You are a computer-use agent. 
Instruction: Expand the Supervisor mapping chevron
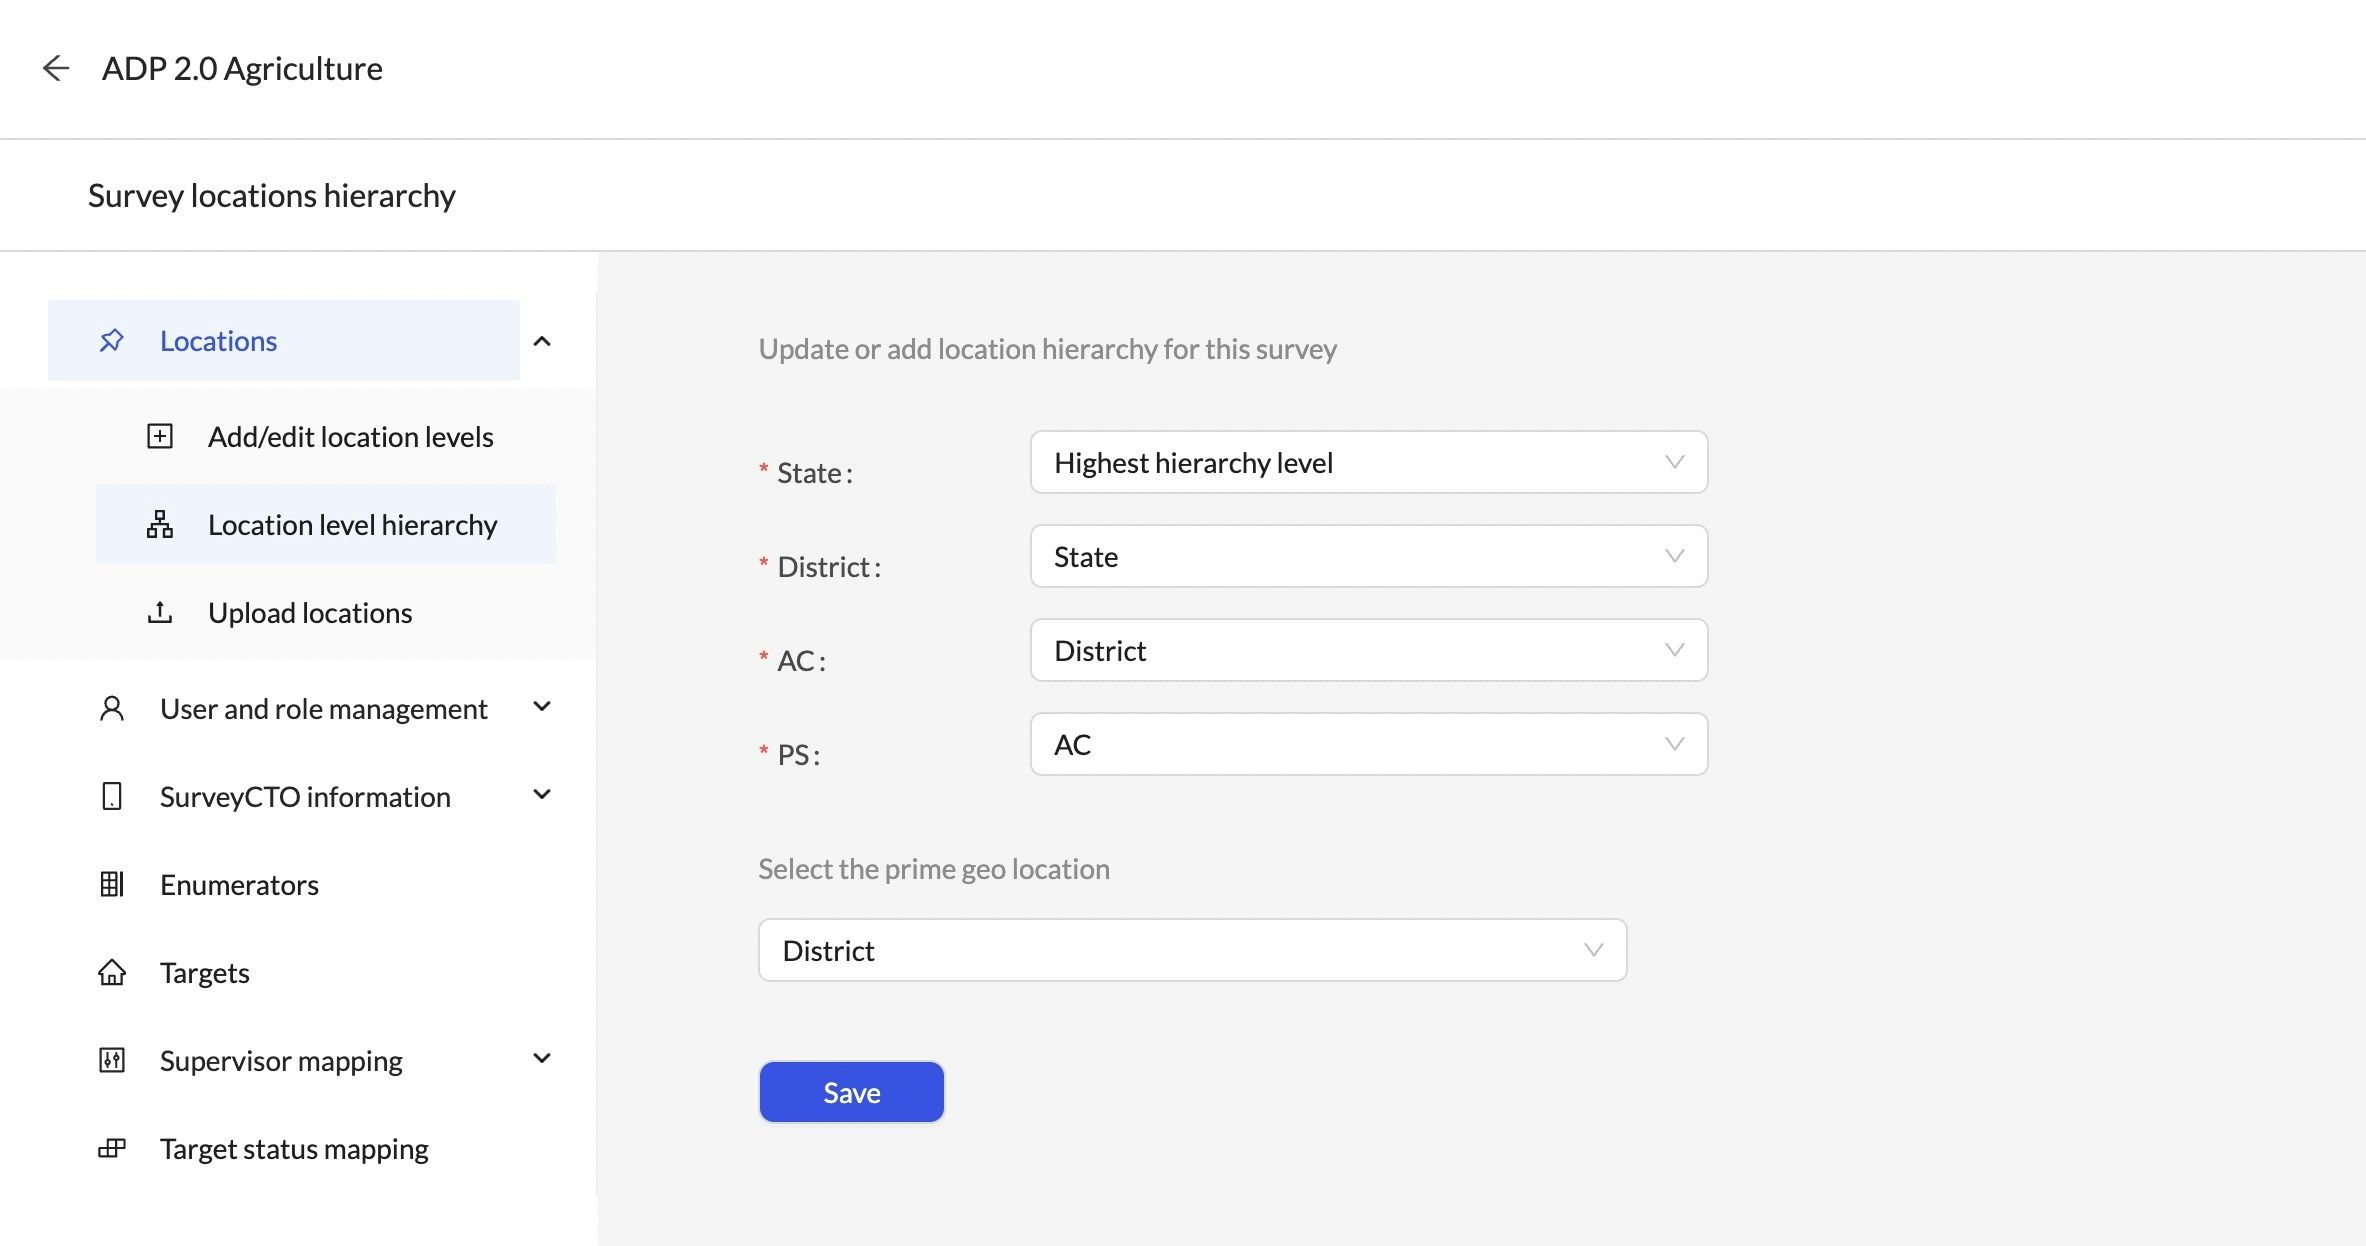(542, 1059)
